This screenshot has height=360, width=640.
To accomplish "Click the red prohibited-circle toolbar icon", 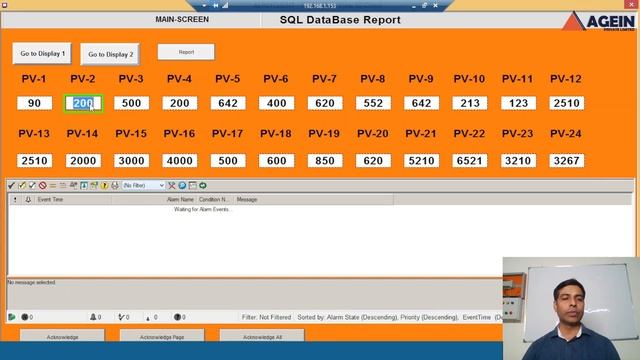I will (x=42, y=186).
